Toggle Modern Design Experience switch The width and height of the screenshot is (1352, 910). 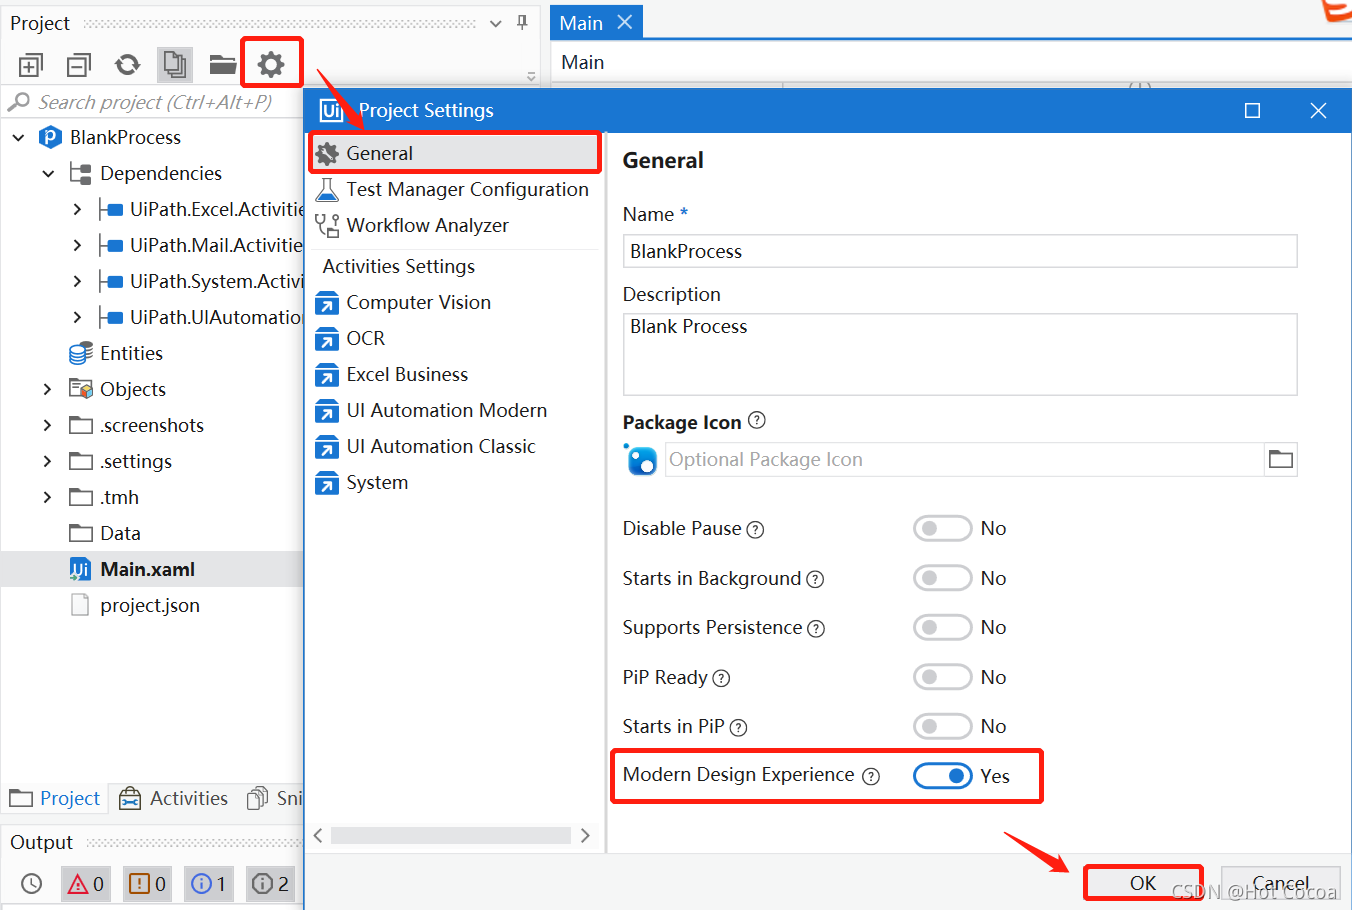942,776
